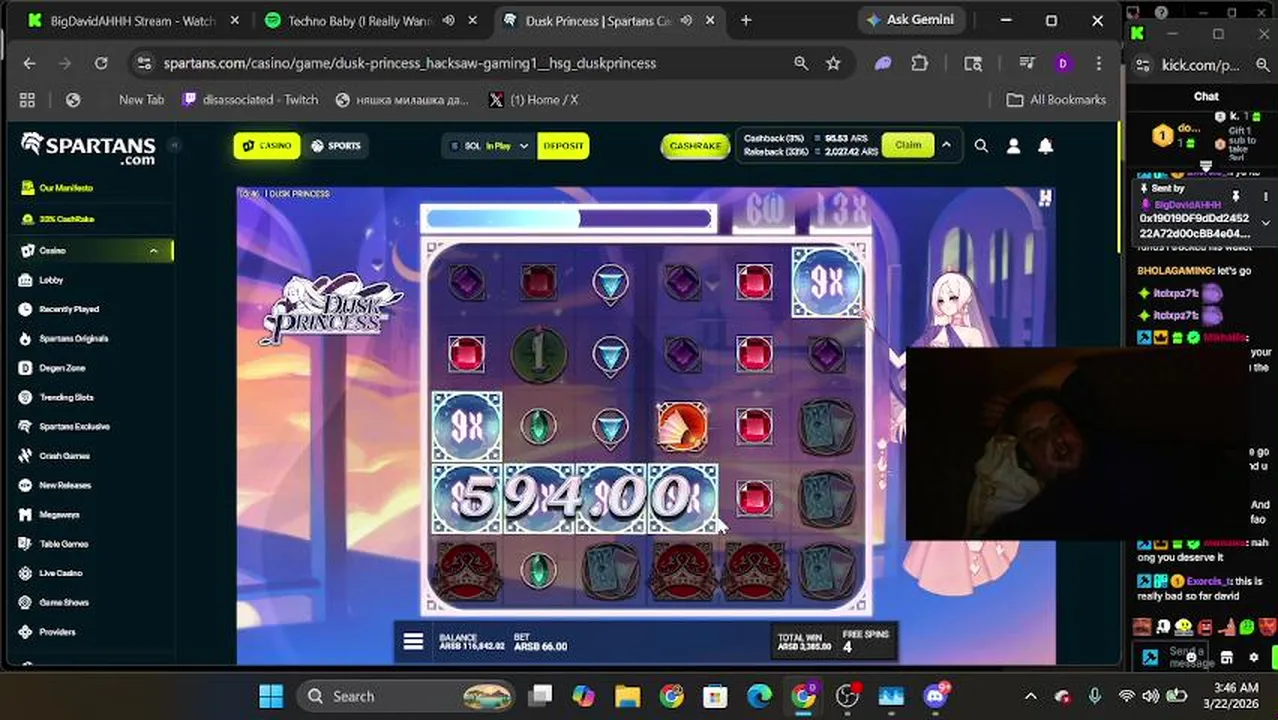Open Recently Played in sidebar

(68, 309)
